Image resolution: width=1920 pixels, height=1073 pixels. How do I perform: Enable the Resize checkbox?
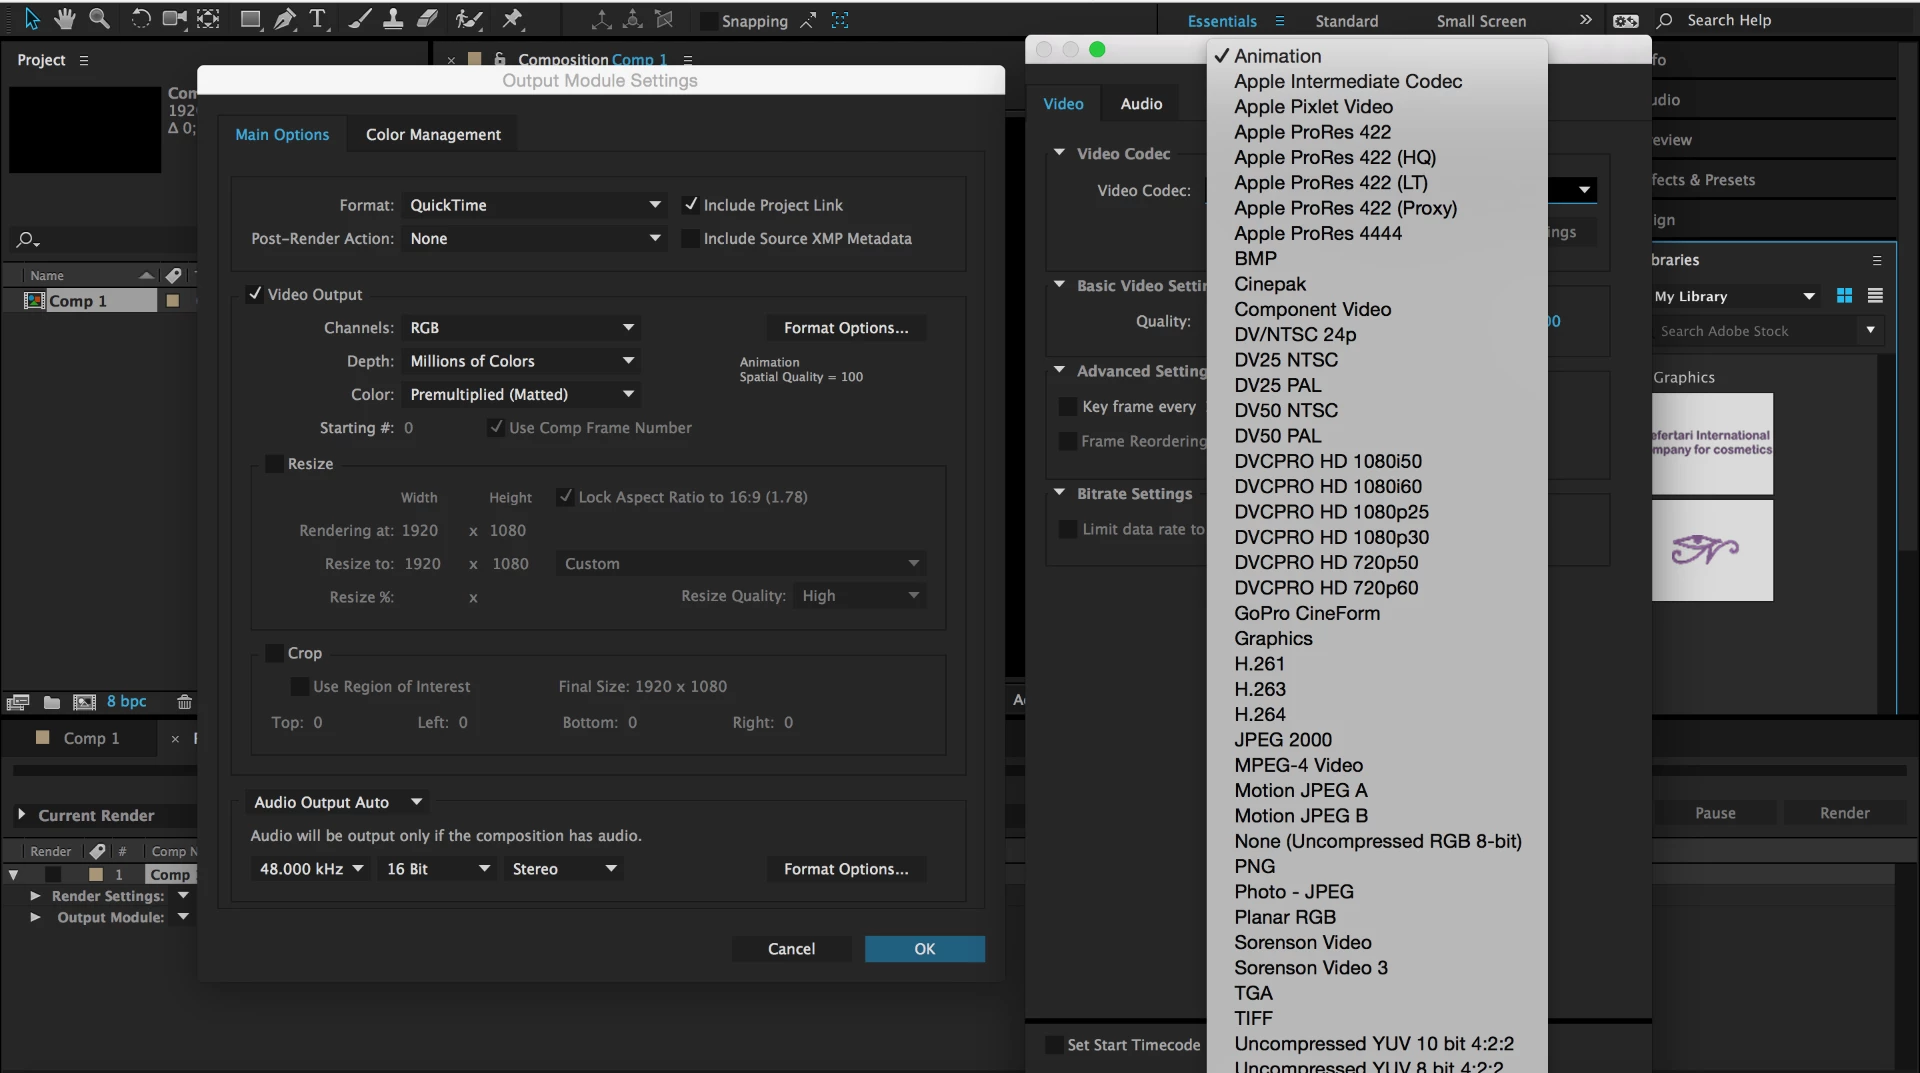click(x=274, y=464)
